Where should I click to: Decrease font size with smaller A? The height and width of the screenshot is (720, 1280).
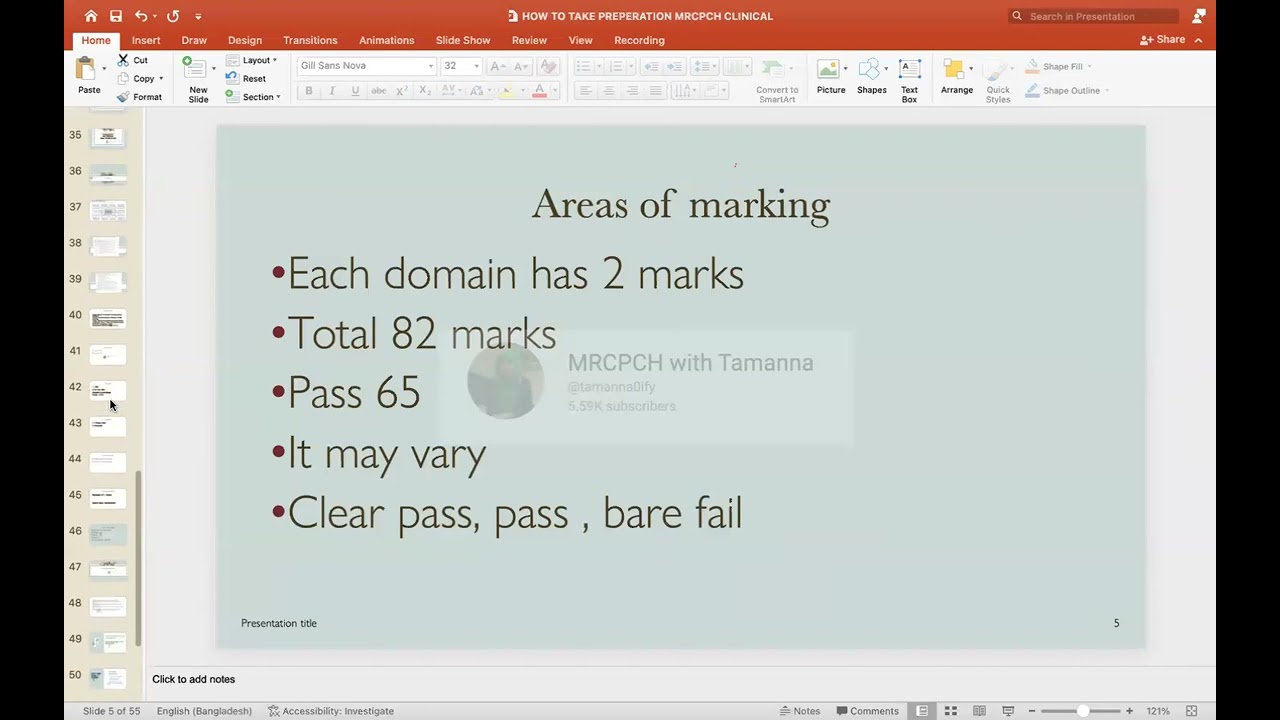point(522,66)
